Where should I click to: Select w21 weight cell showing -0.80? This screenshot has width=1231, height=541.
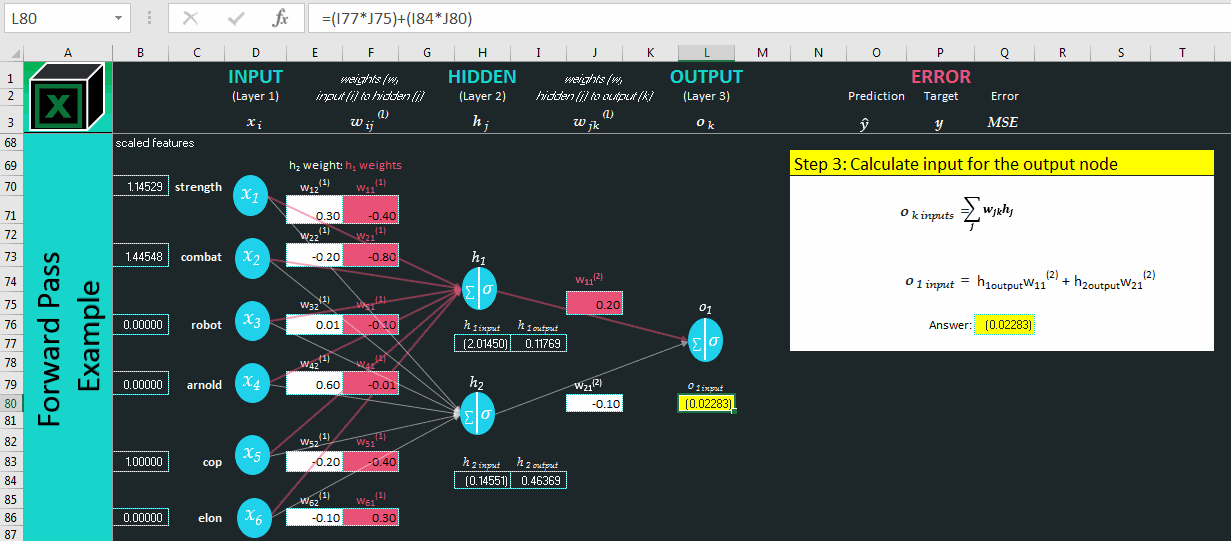coord(370,254)
